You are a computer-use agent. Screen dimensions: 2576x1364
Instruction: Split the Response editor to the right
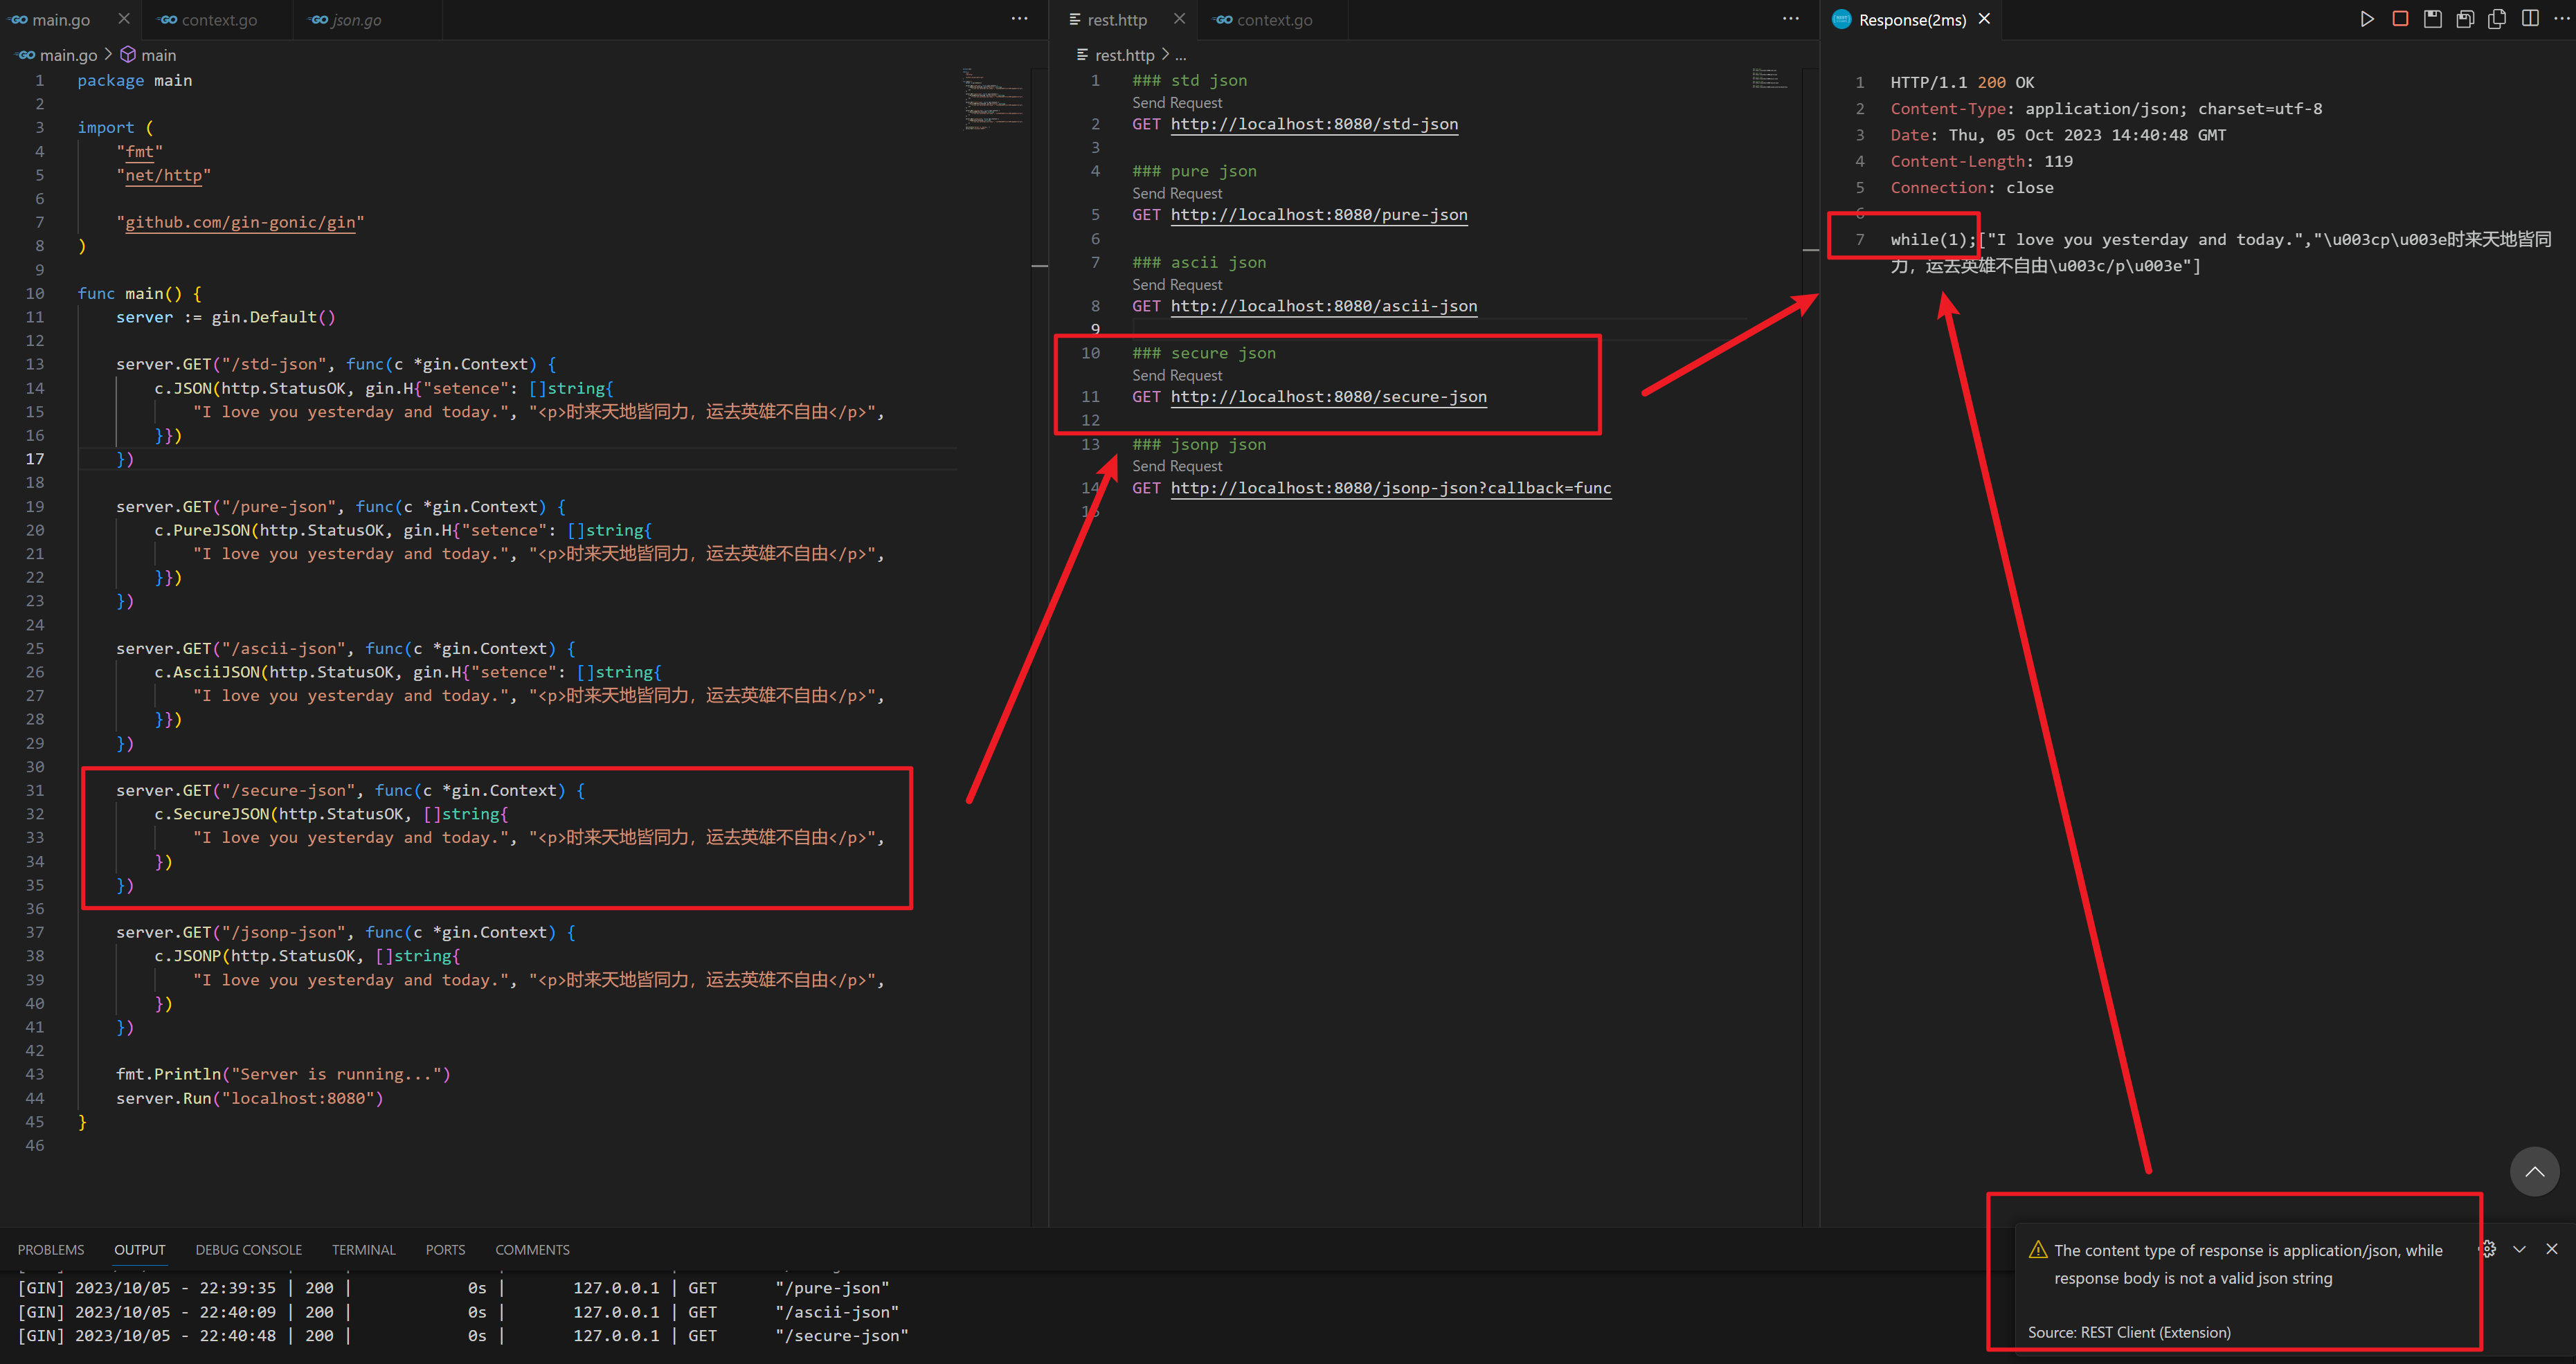pos(2530,19)
